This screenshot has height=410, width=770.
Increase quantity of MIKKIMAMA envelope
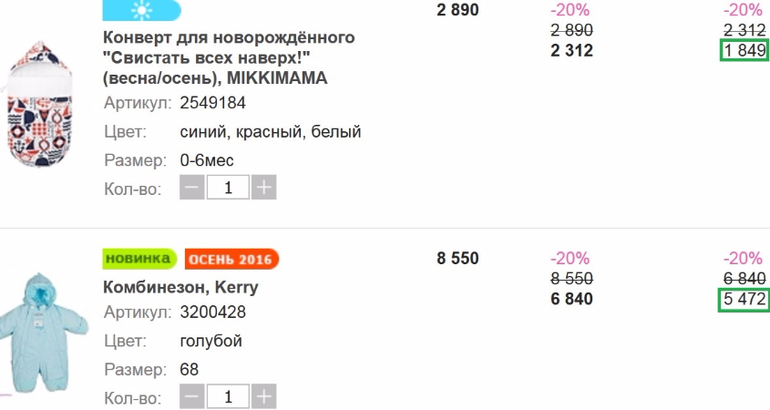264,187
